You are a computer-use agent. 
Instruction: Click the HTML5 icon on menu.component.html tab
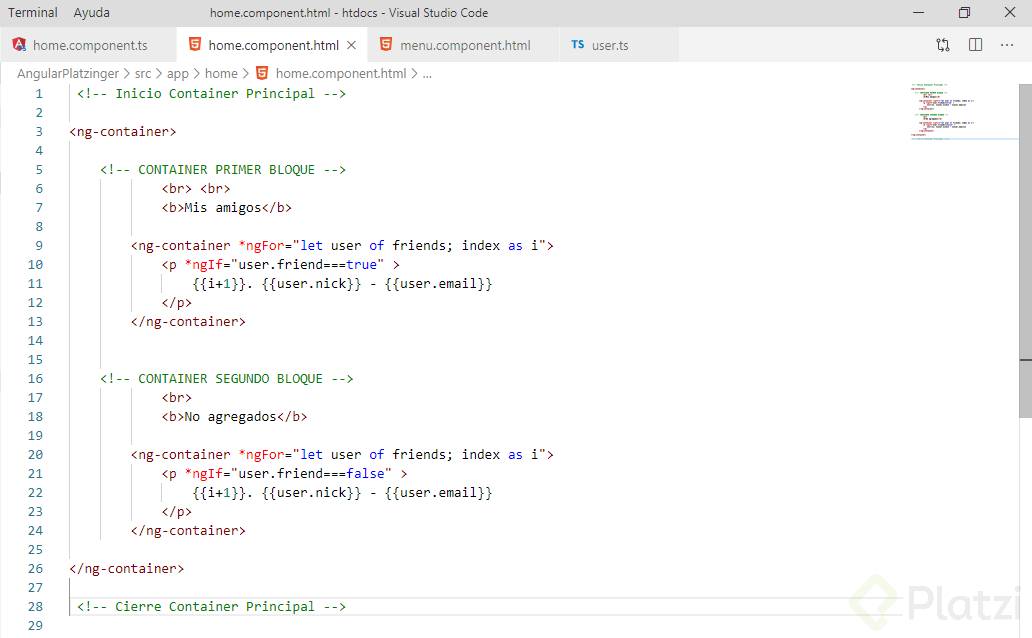(x=386, y=44)
